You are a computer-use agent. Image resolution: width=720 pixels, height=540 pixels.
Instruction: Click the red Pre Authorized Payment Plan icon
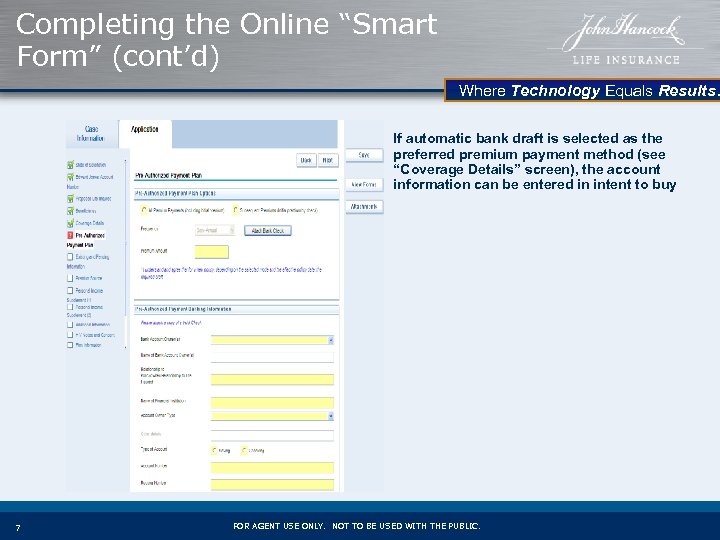(x=70, y=235)
